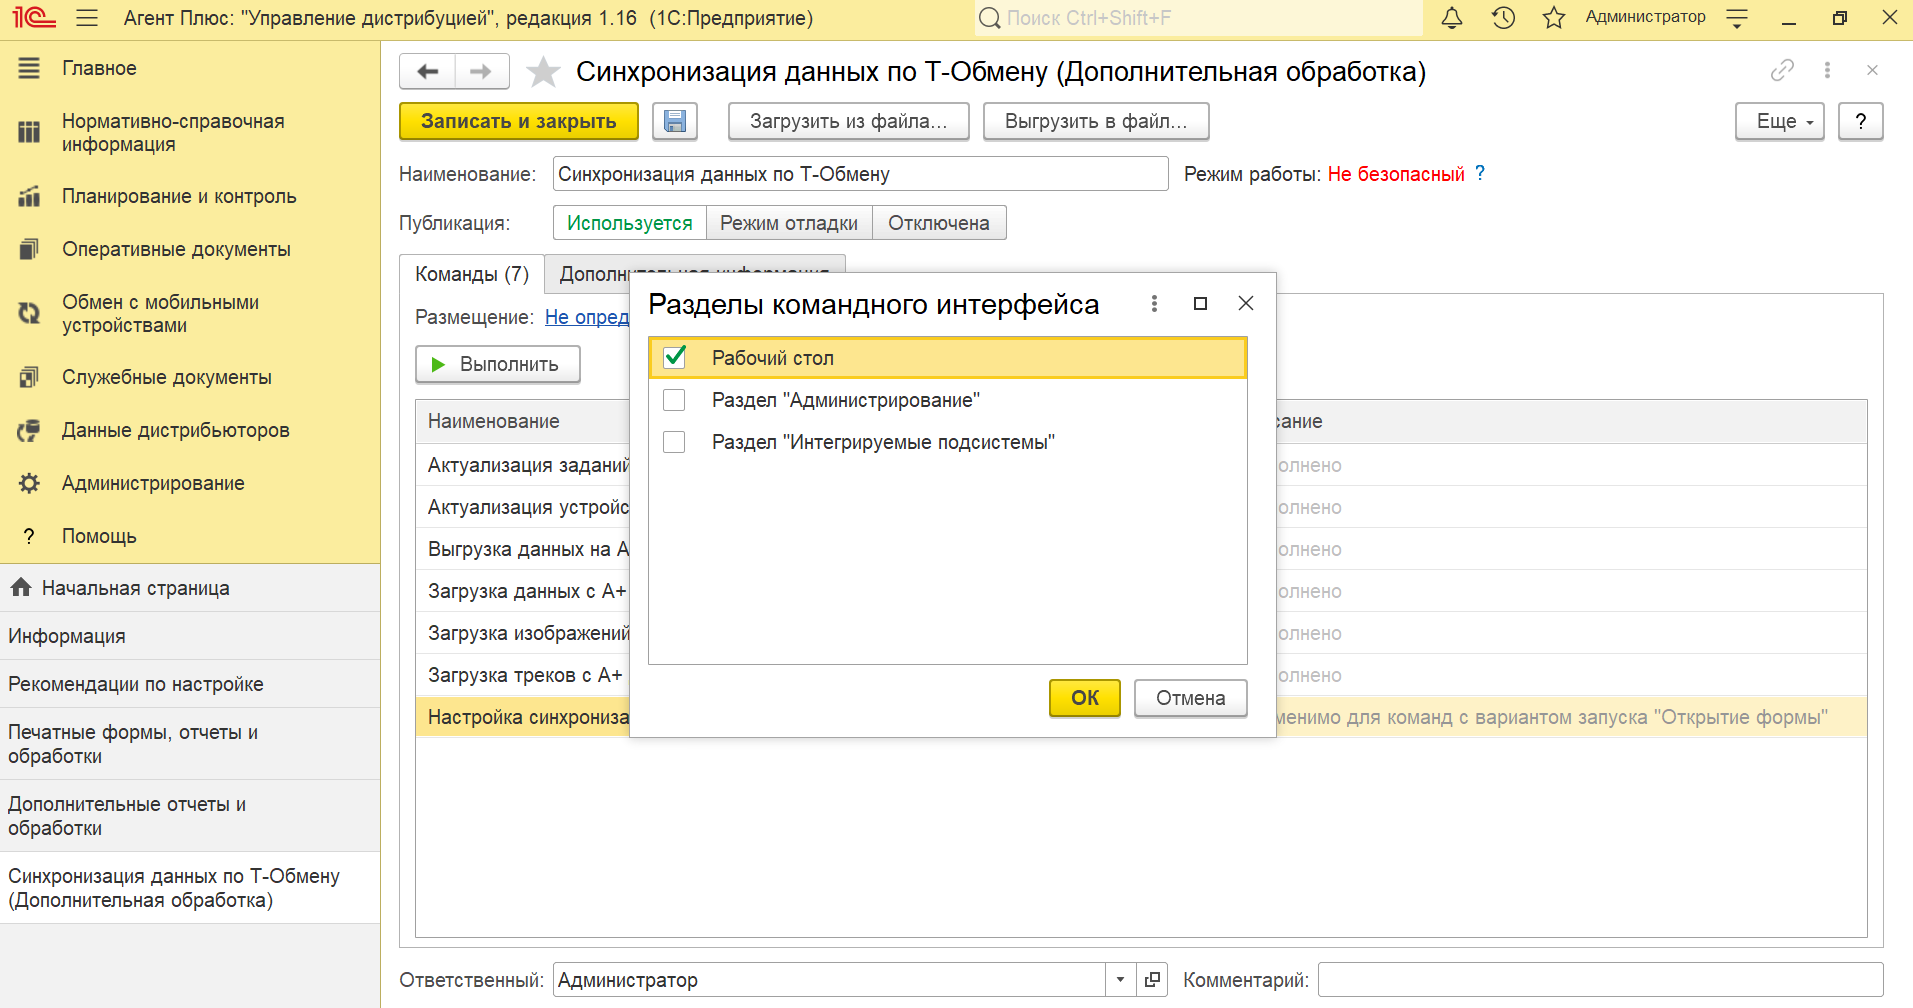Switch to Информация open page
Image resolution: width=1913 pixels, height=1008 pixels.
pos(190,636)
